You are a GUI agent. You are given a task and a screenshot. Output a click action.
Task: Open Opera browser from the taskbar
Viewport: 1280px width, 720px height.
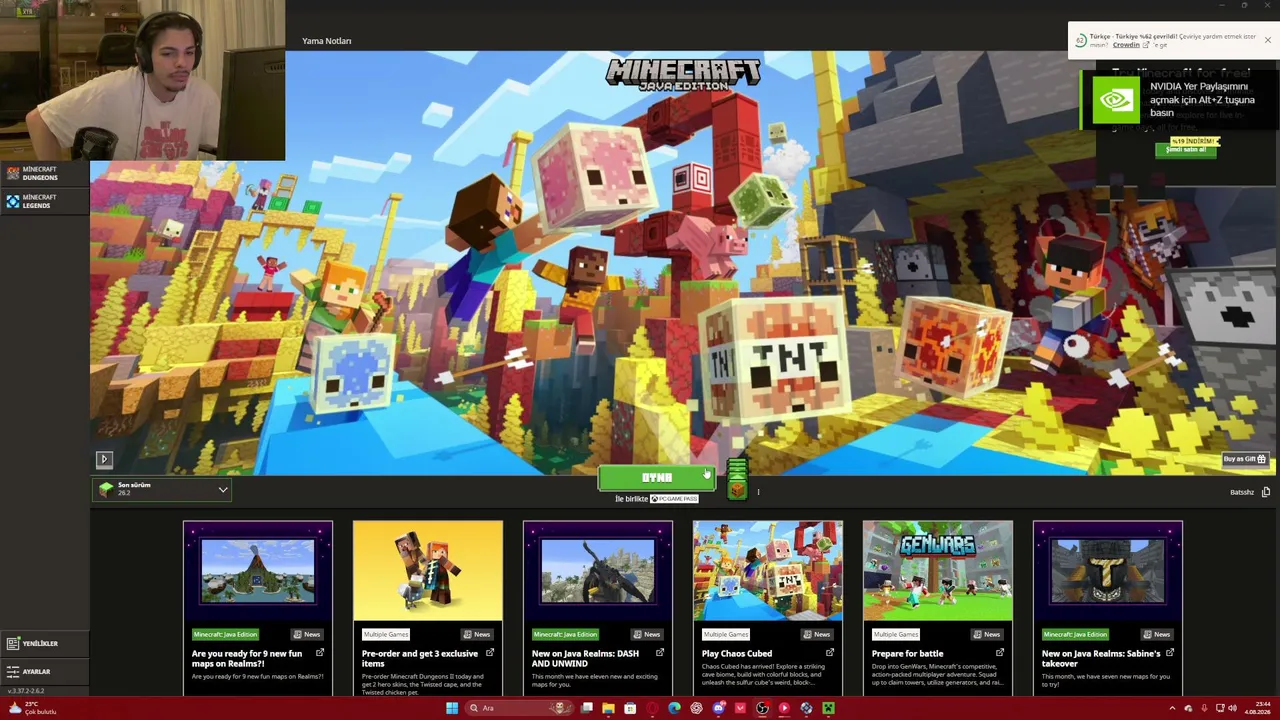[x=652, y=708]
